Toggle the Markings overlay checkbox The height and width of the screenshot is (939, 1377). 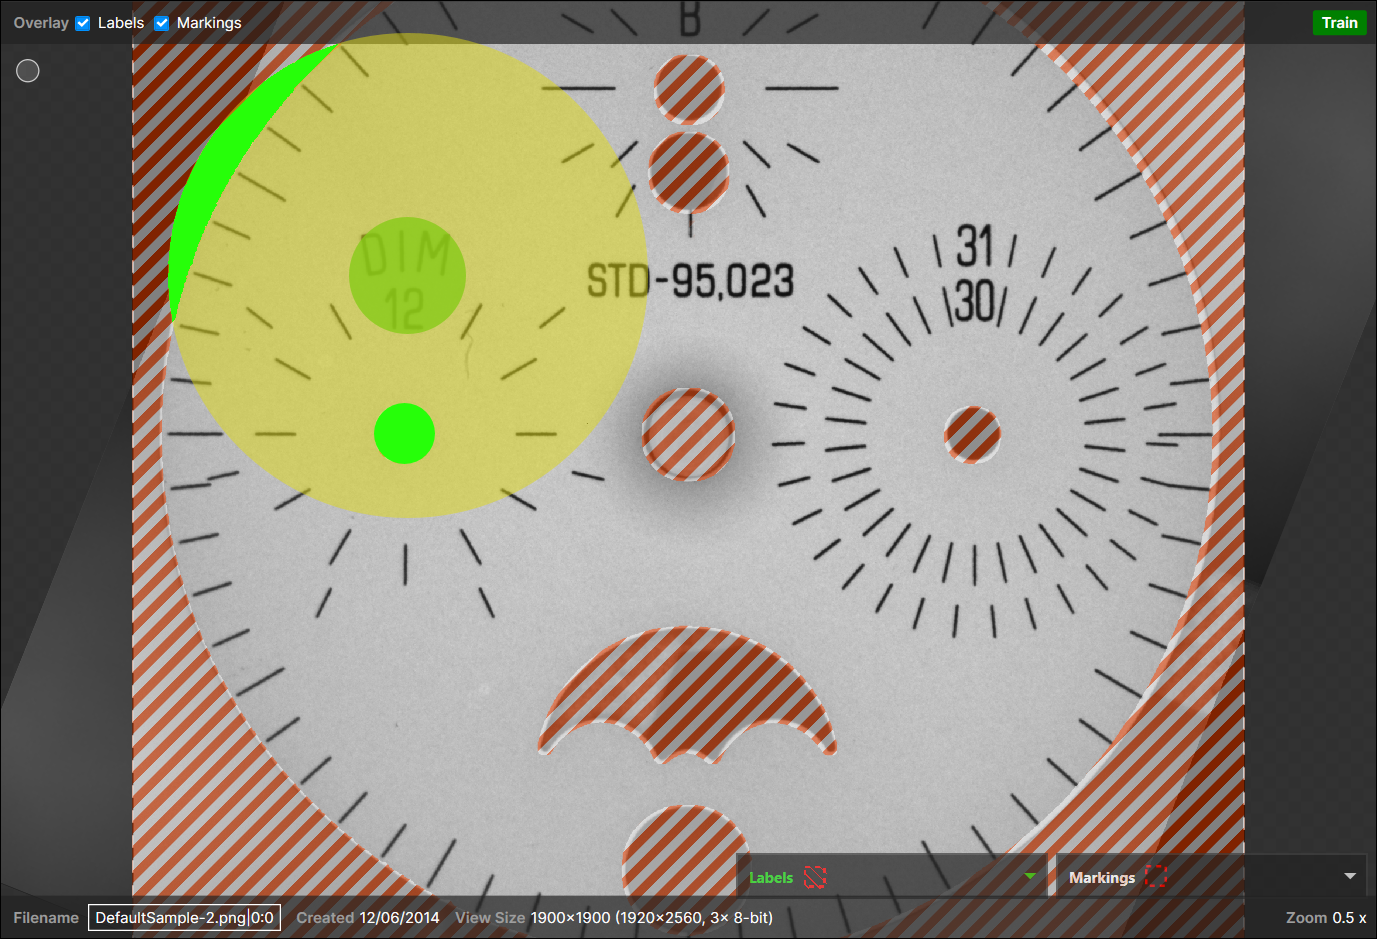point(162,23)
